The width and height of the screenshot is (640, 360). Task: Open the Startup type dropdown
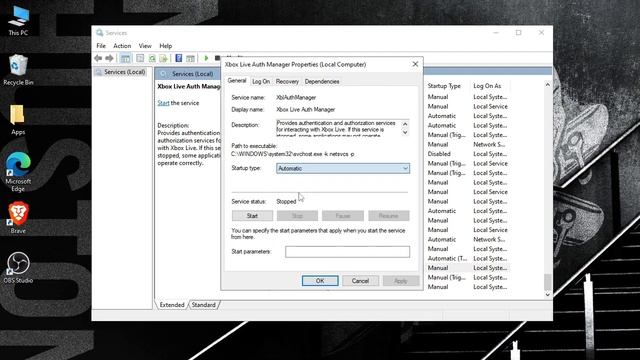coord(343,168)
